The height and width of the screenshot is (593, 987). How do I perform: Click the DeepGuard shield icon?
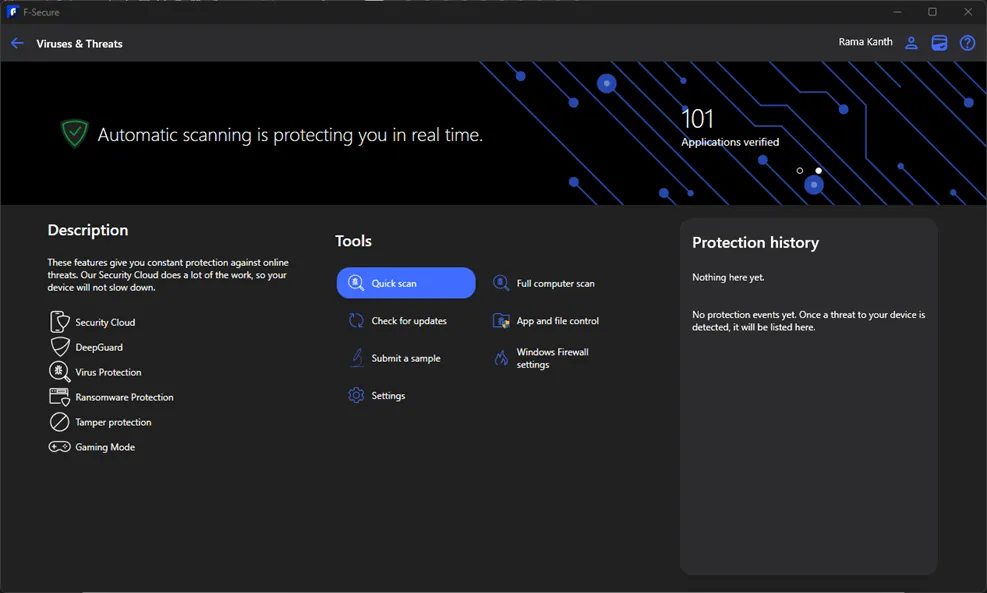(60, 347)
